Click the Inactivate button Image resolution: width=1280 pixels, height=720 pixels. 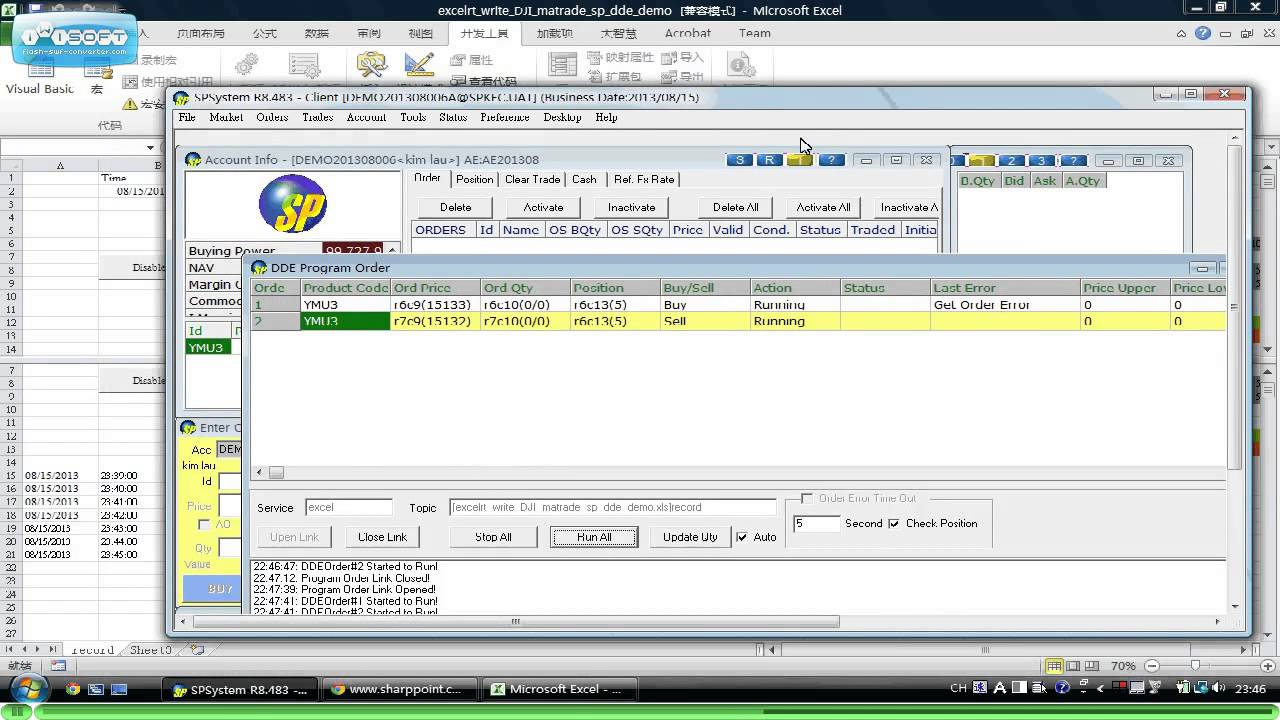[632, 207]
